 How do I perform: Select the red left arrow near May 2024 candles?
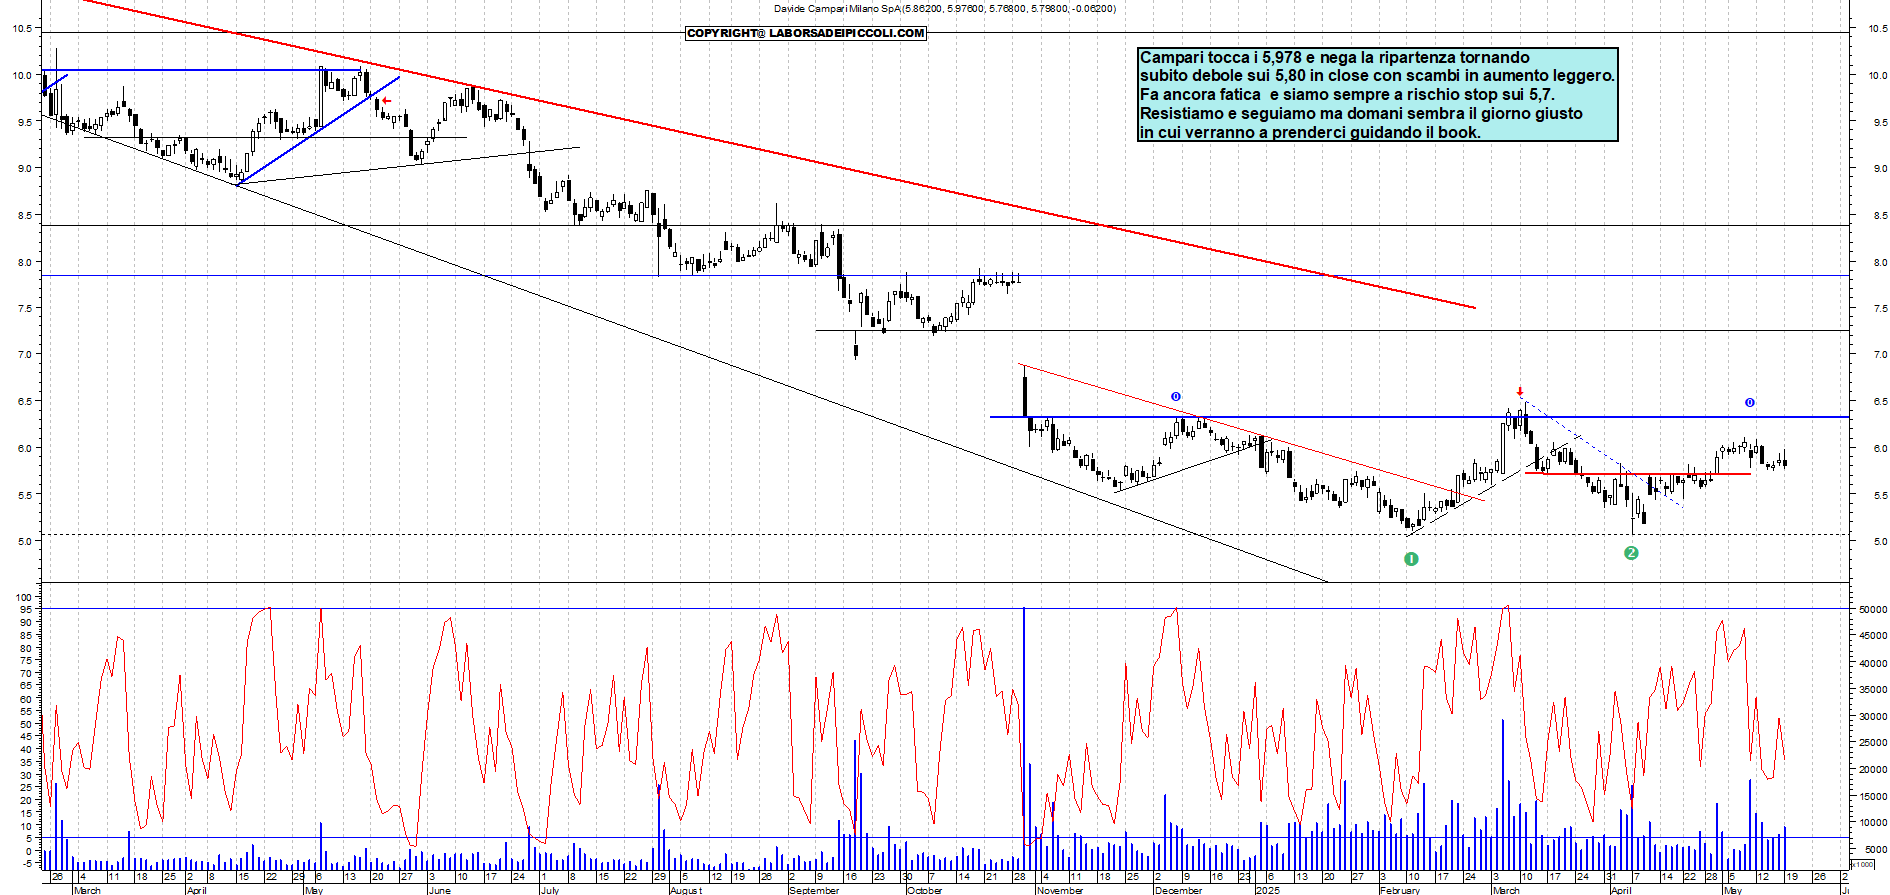[x=386, y=101]
